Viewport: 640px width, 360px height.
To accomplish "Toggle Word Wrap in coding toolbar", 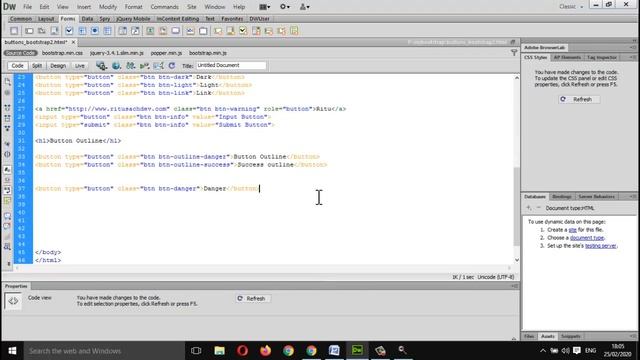I will tap(7, 190).
